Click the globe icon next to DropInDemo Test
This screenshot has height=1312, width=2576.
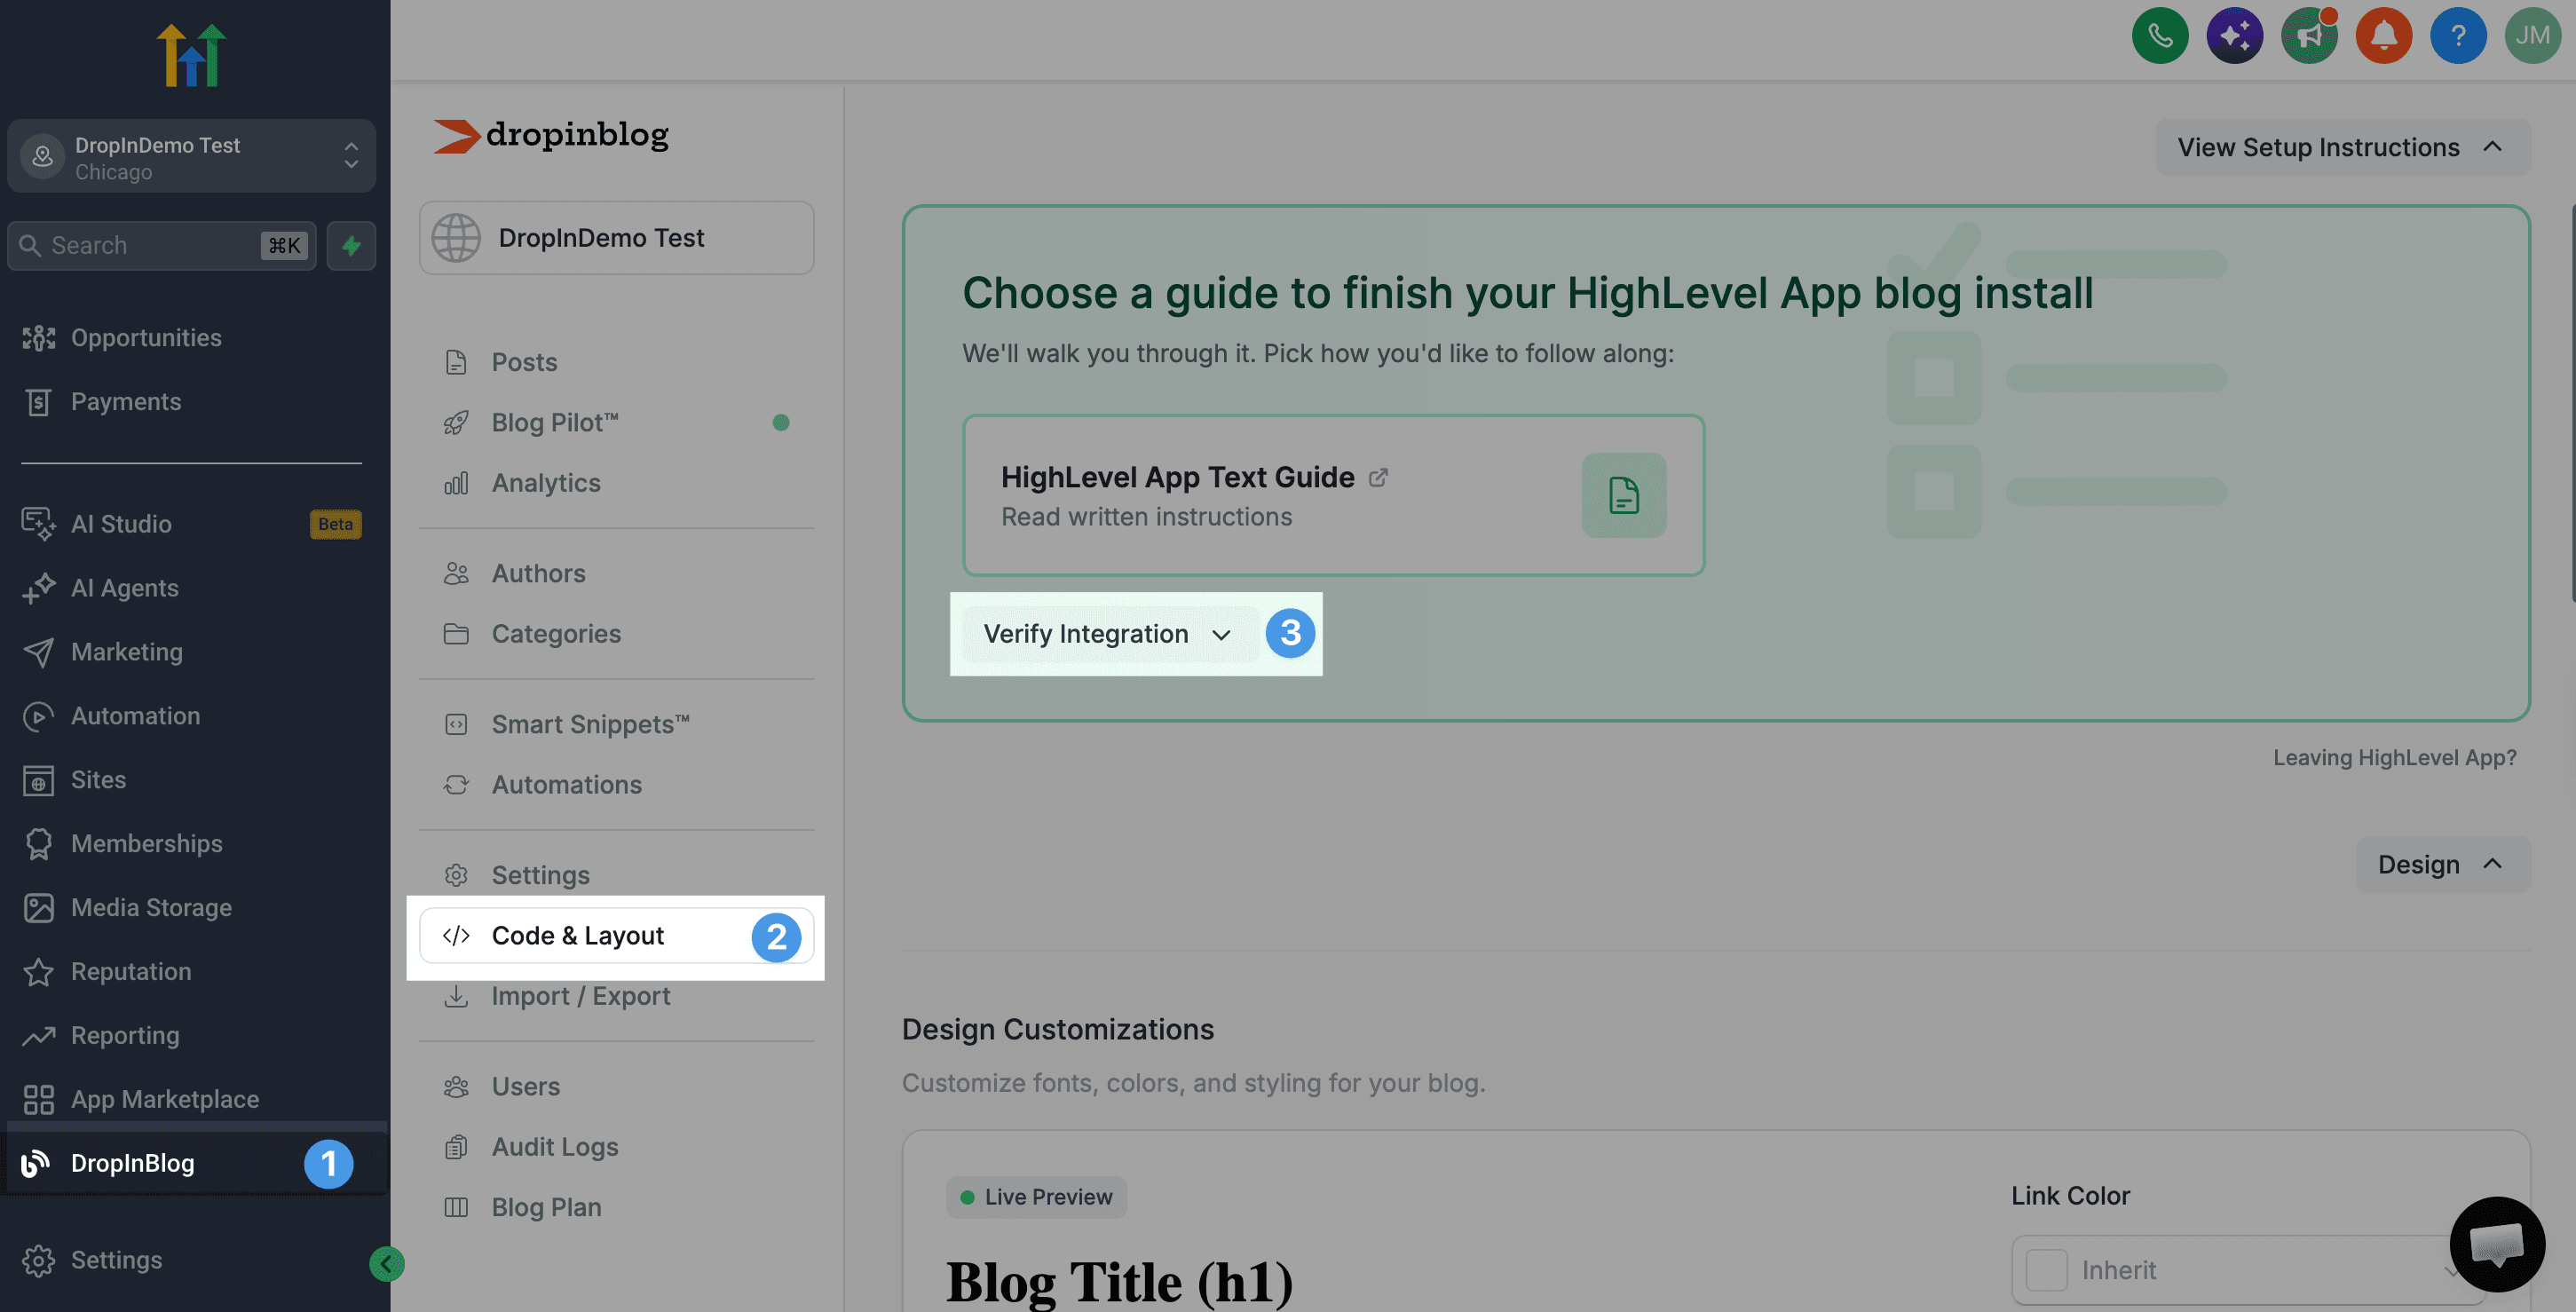click(456, 238)
